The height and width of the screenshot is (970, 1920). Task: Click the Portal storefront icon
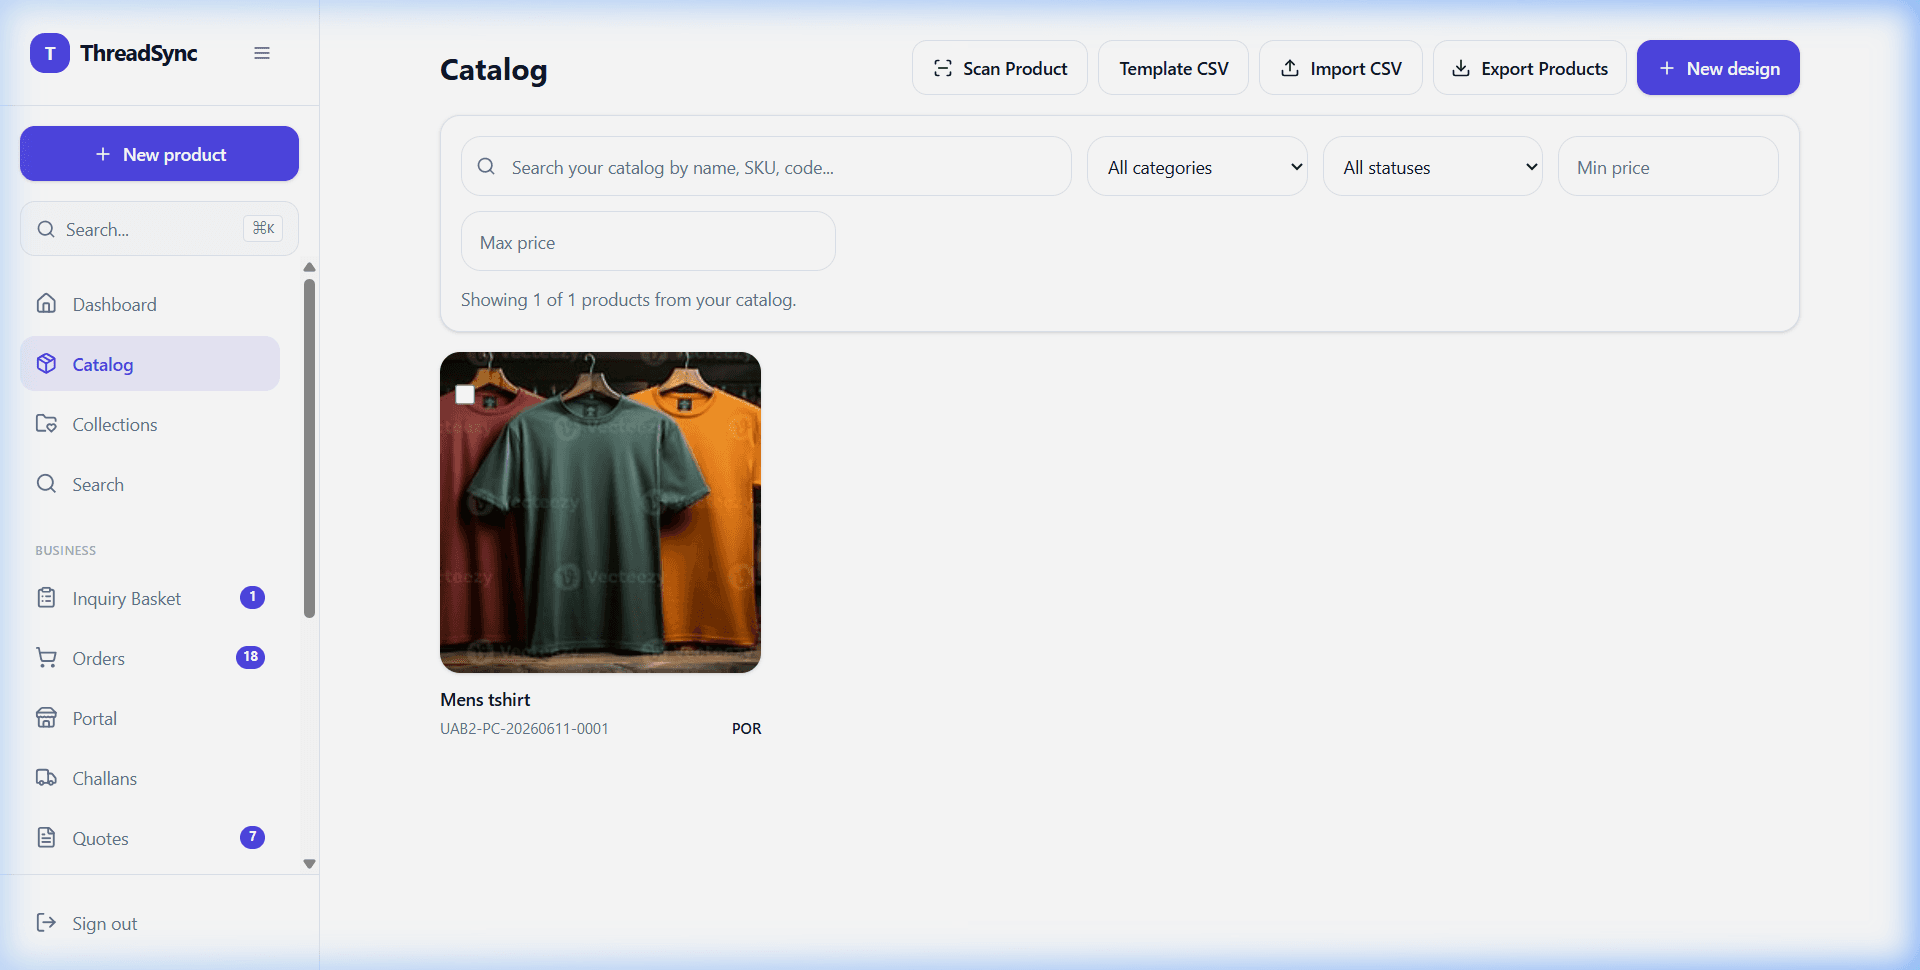pos(46,718)
